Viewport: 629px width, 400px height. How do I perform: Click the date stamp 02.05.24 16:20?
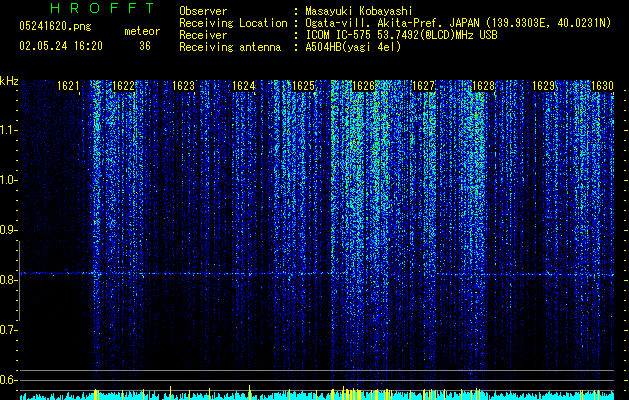[x=61, y=46]
